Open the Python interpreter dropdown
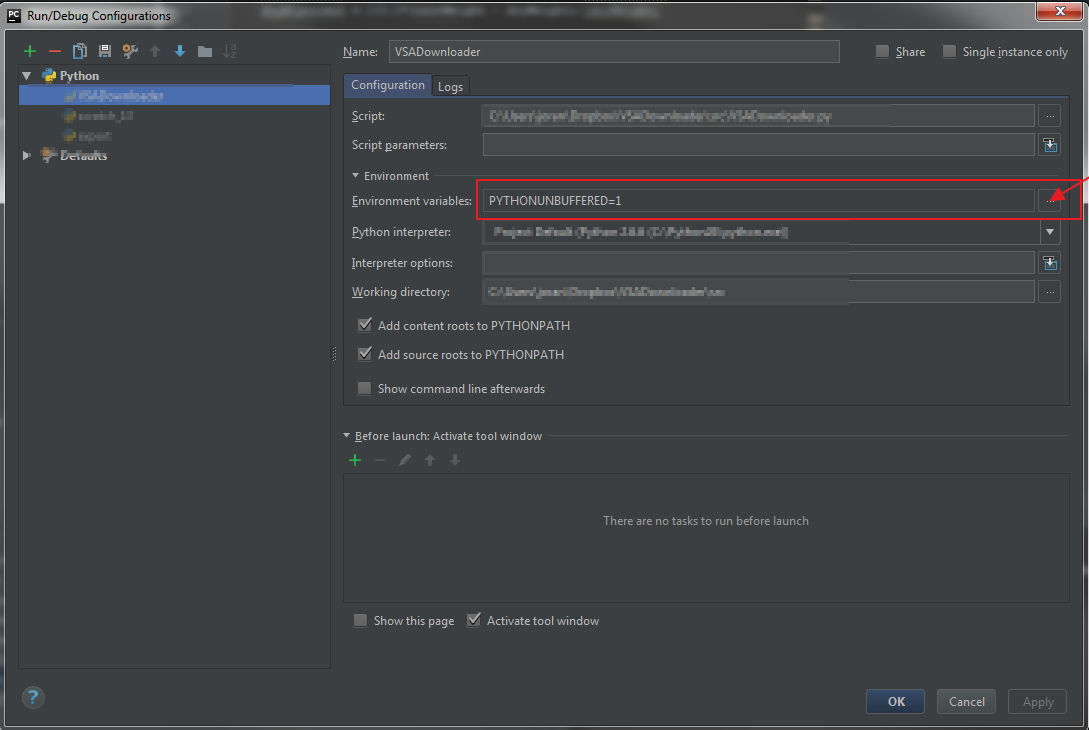 pyautogui.click(x=1049, y=231)
